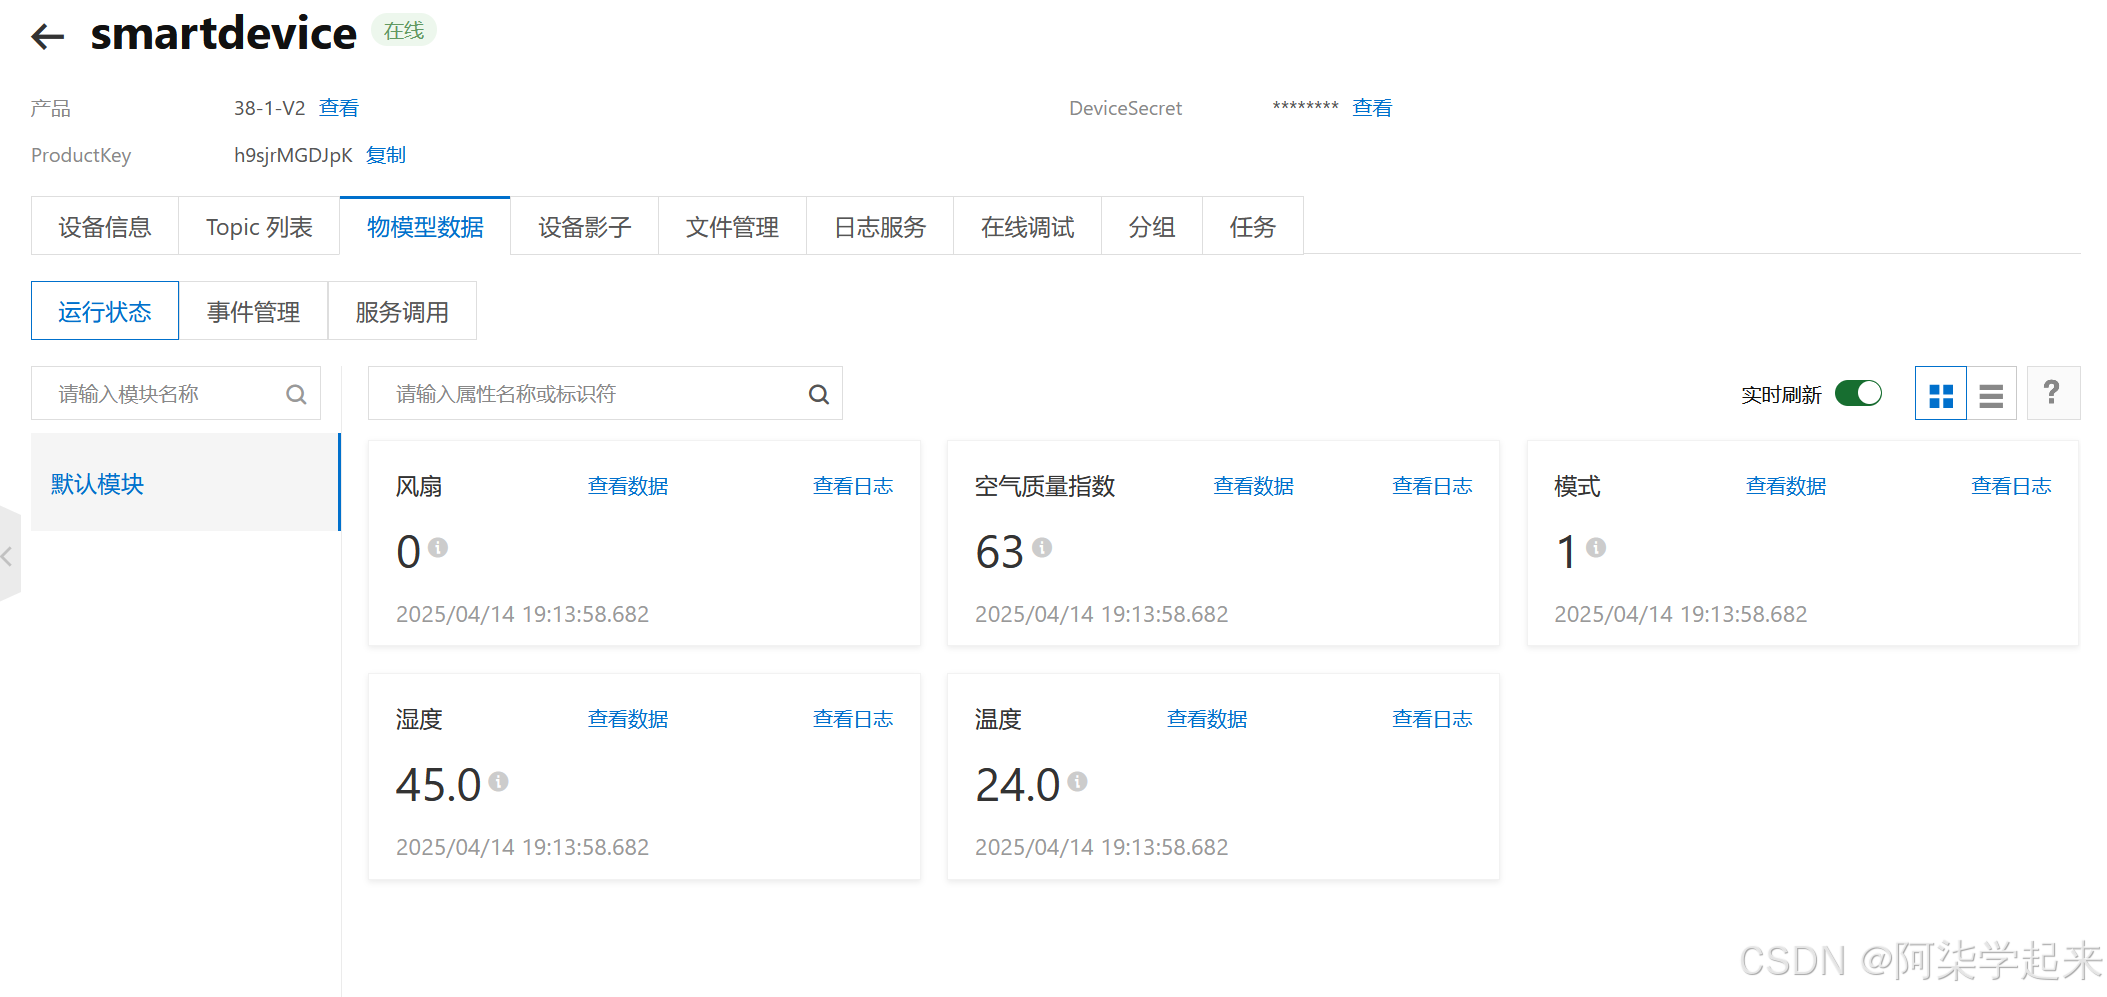Click info icon next to 模式 value 1
The width and height of the screenshot is (2107, 997).
[x=1596, y=547]
